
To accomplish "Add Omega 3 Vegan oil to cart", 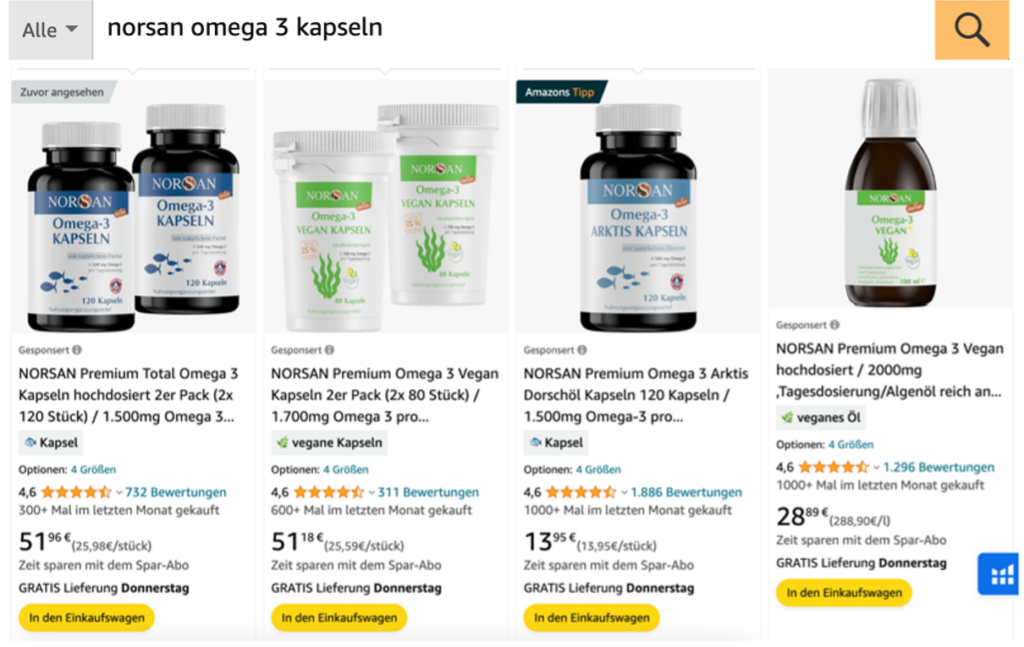I will click(844, 593).
